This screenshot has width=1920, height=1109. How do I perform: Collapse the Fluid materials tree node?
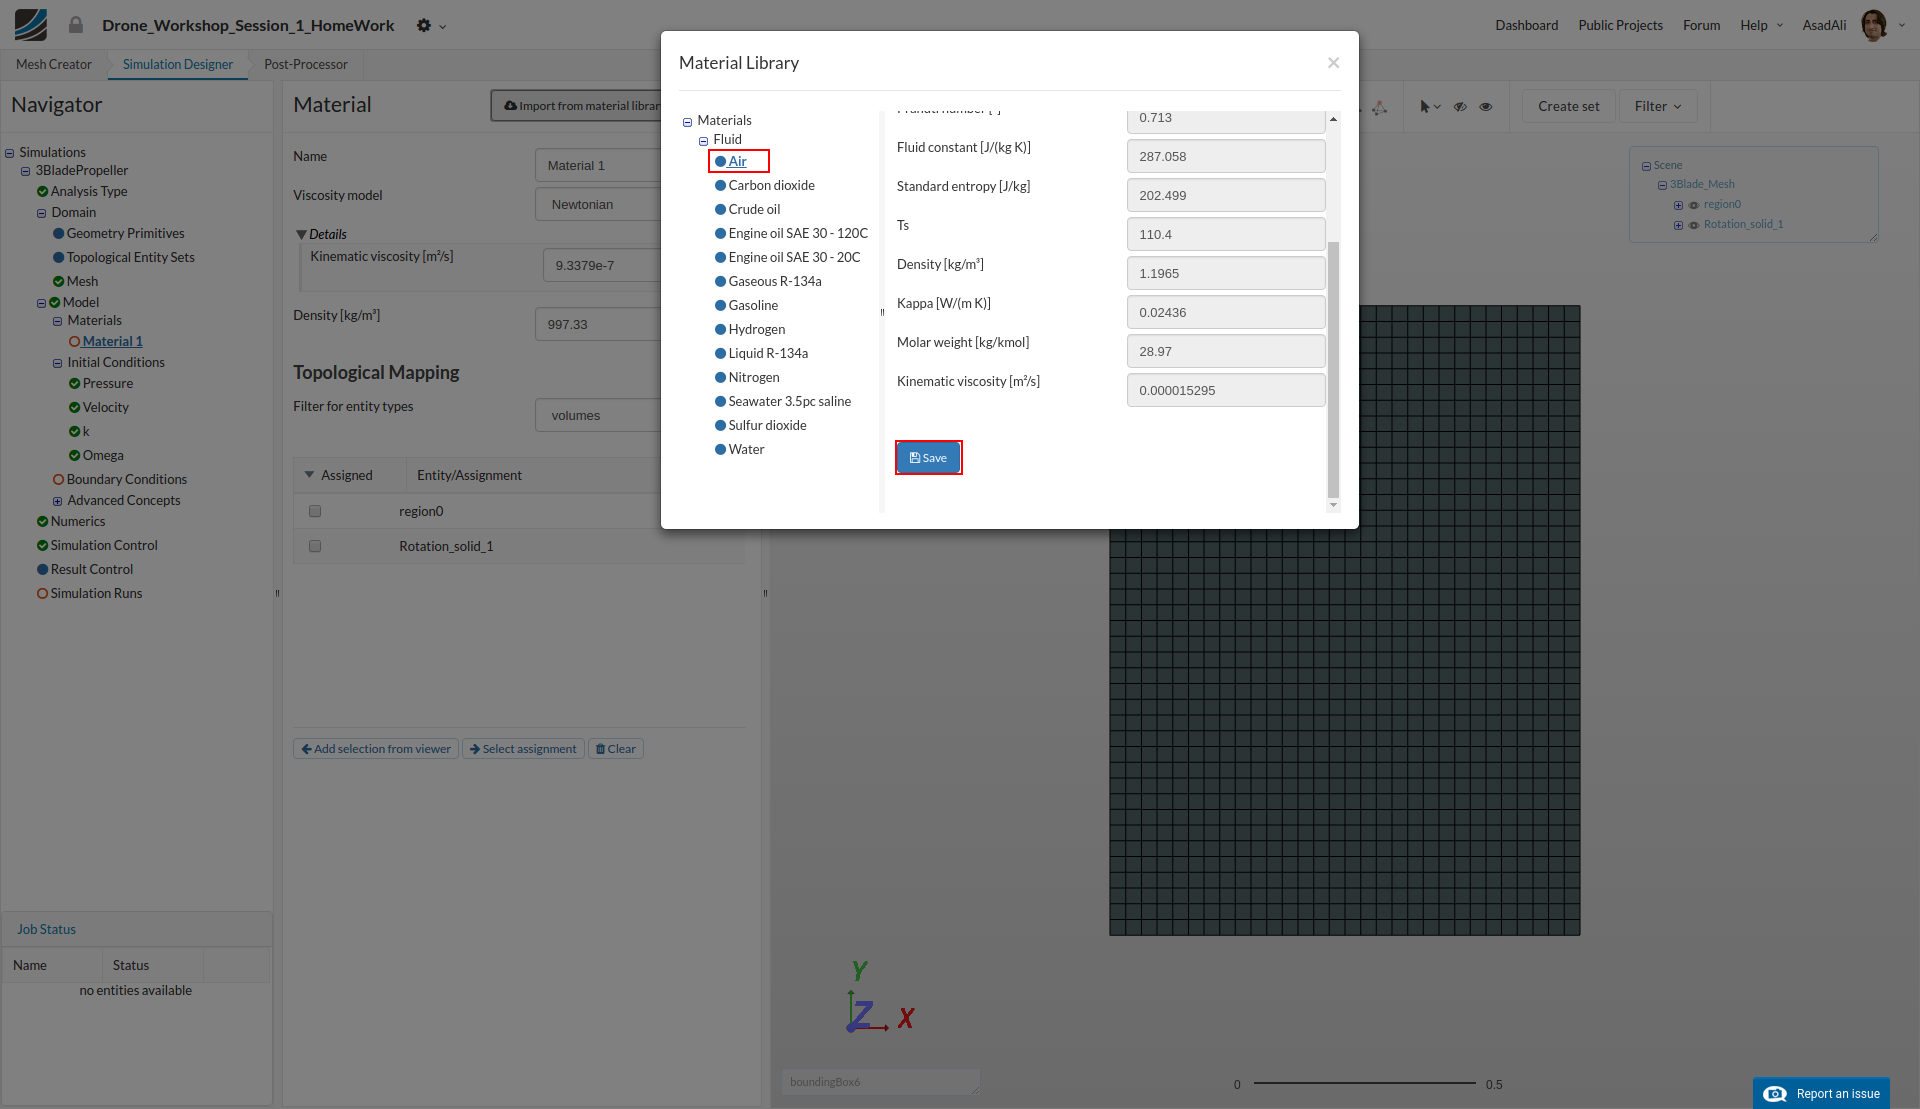[x=703, y=141]
